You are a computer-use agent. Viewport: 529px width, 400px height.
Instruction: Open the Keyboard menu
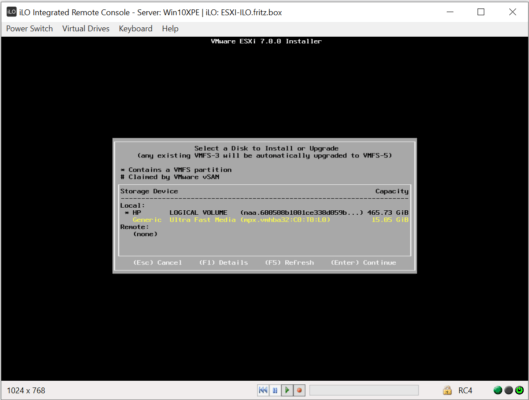135,29
